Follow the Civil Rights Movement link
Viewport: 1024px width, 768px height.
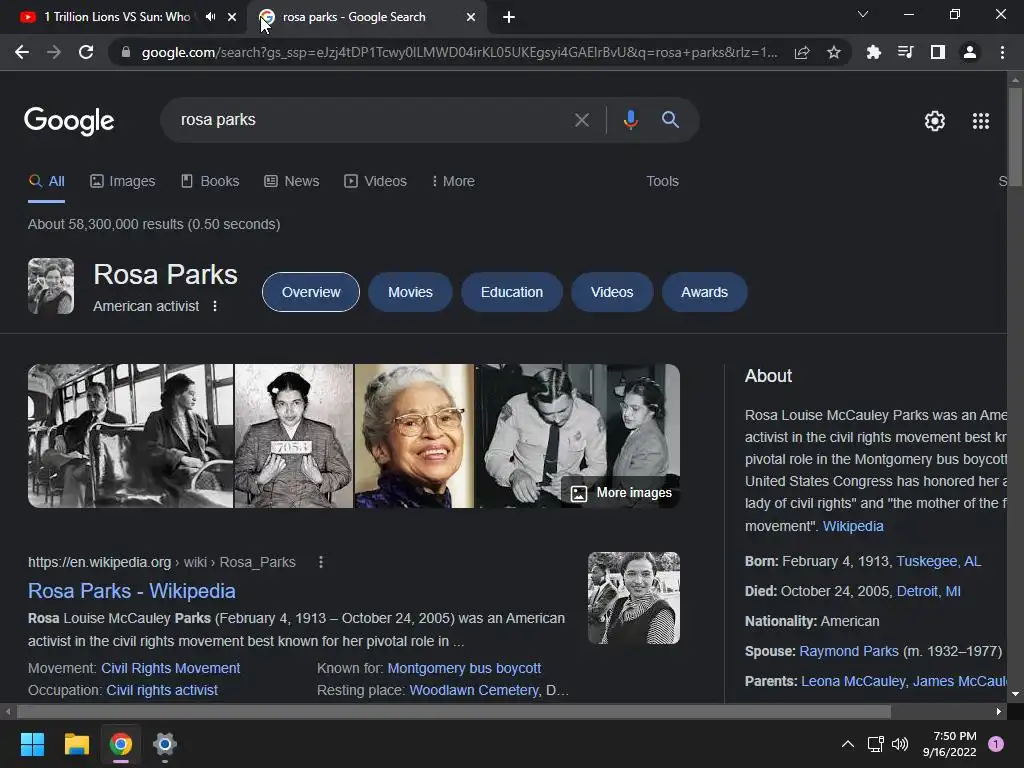170,668
